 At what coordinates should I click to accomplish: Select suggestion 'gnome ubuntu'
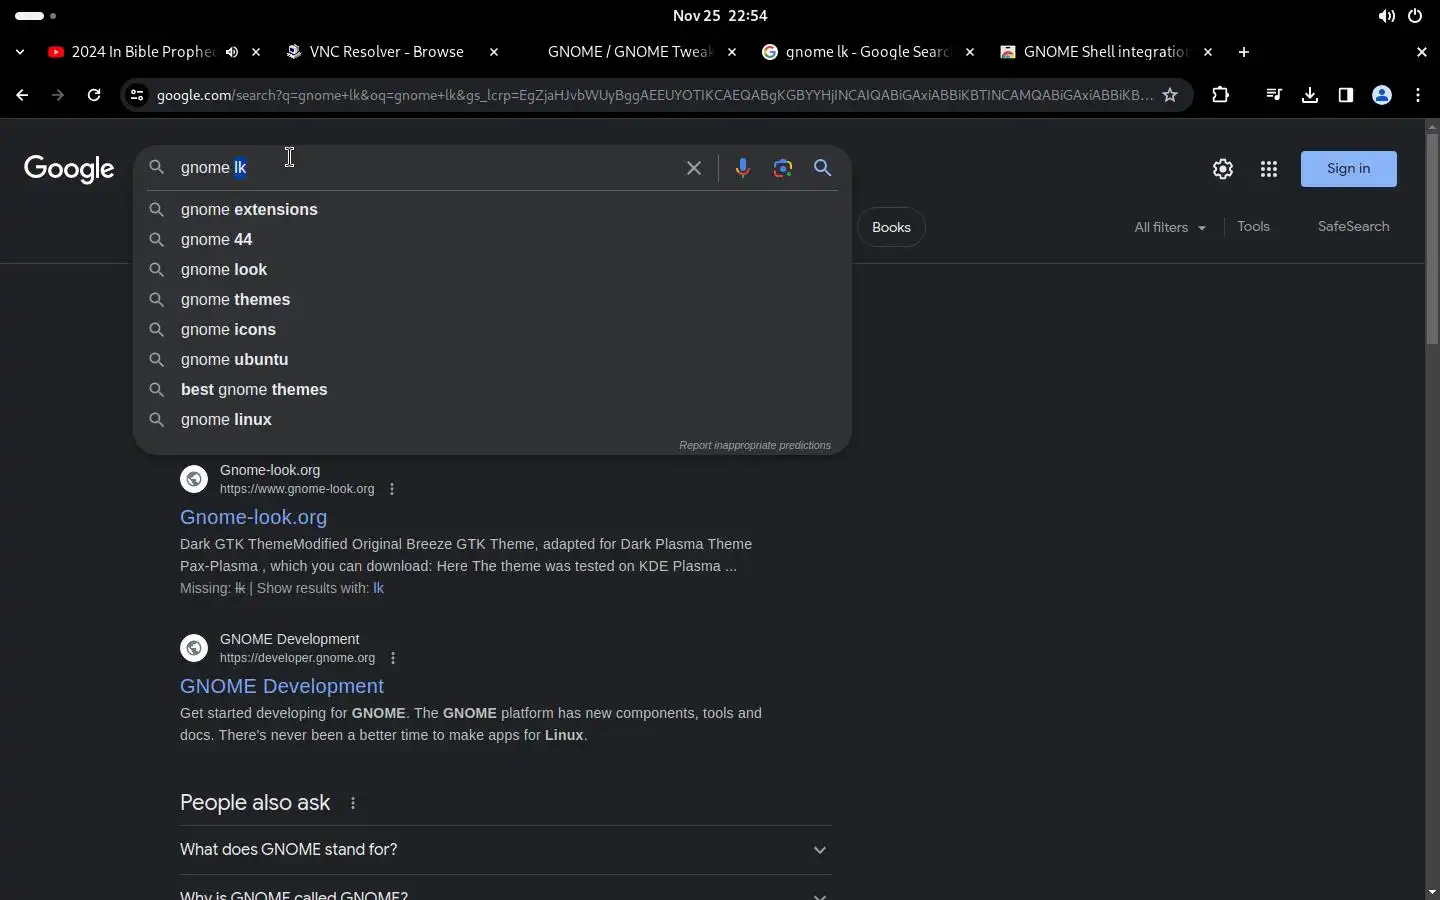(492, 360)
